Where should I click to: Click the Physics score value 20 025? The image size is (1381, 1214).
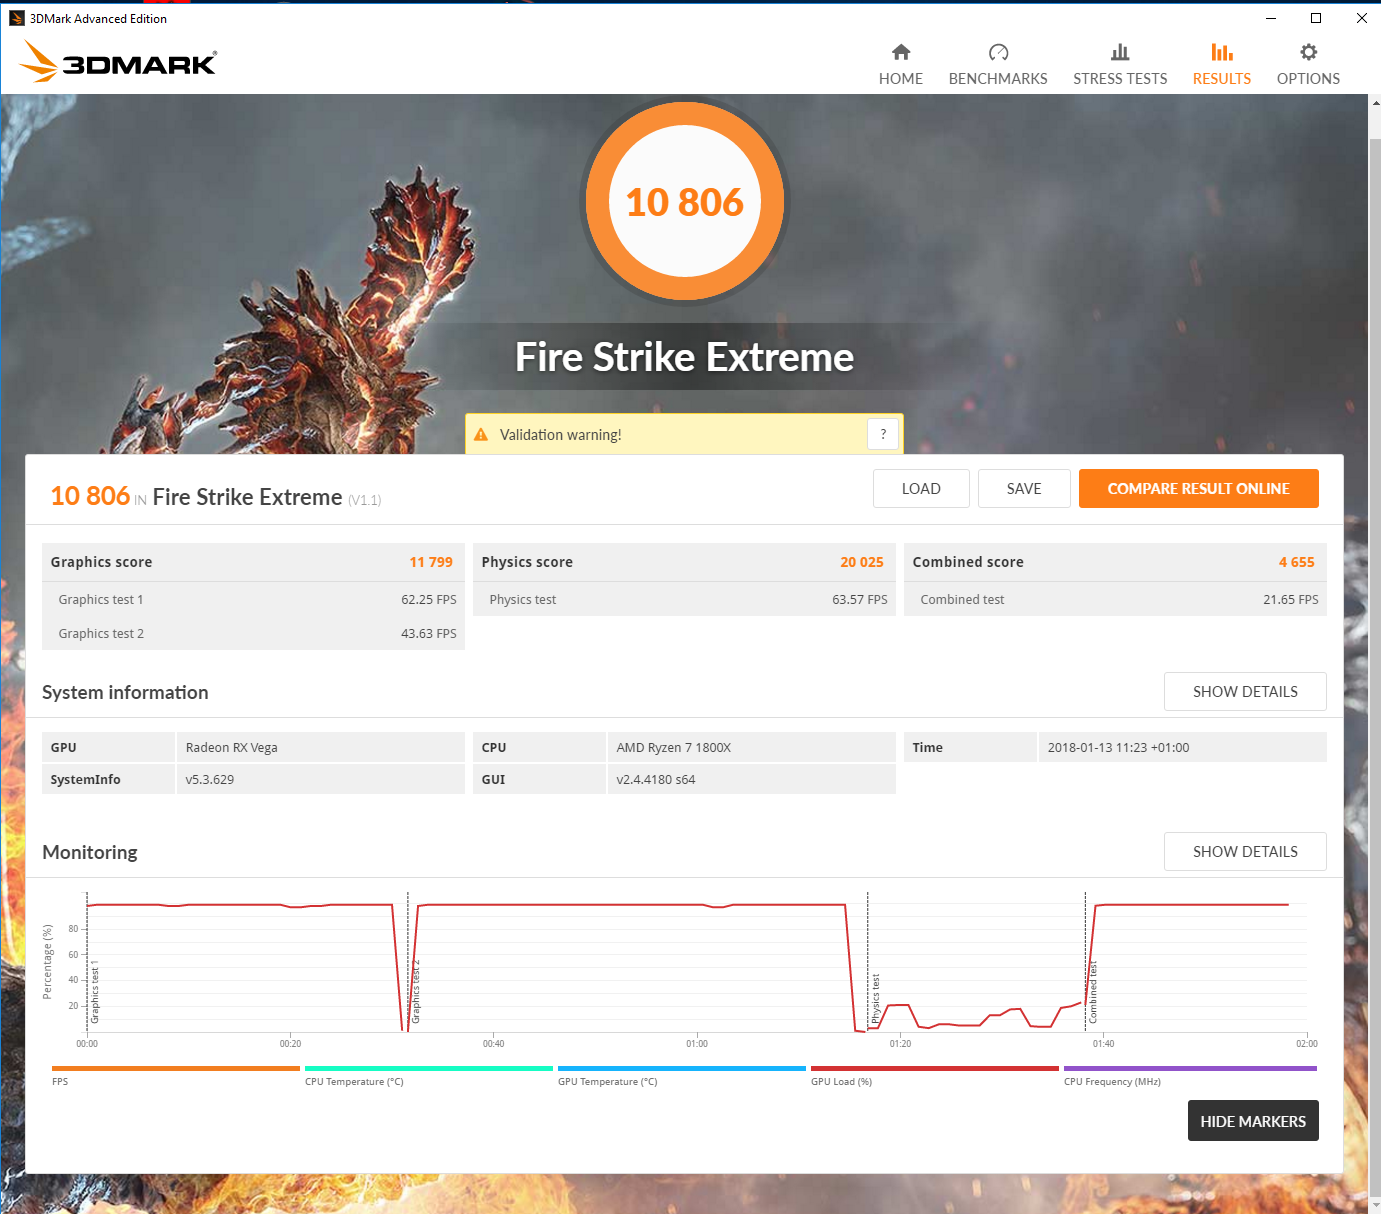click(862, 562)
